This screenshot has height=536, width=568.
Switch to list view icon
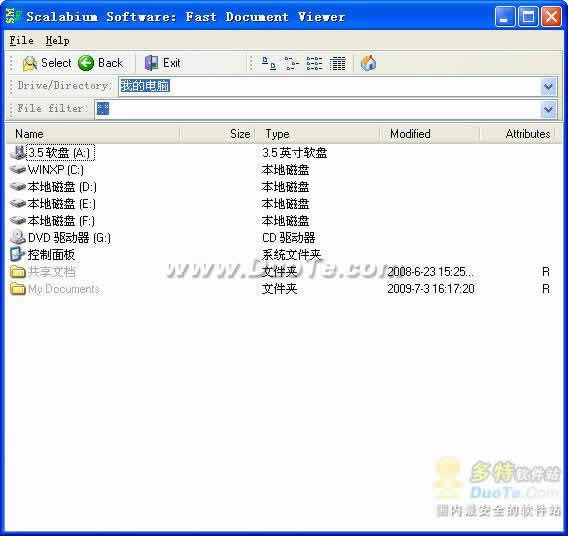click(x=314, y=63)
